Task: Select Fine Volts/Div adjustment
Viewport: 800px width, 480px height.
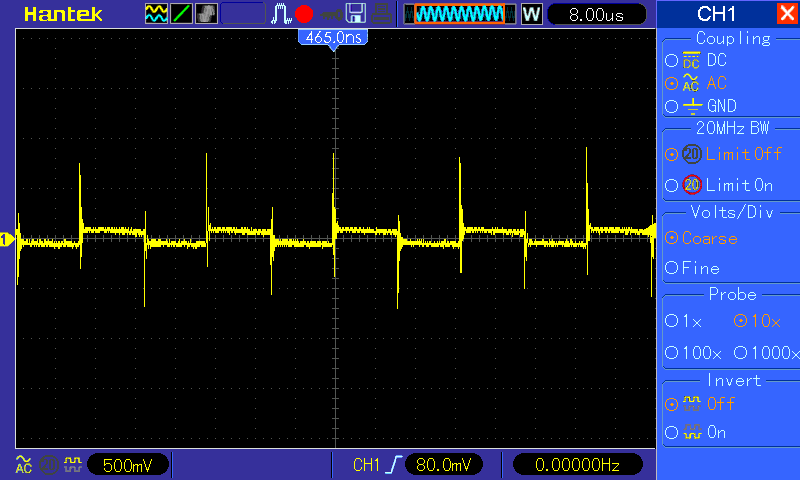Action: 692,268
